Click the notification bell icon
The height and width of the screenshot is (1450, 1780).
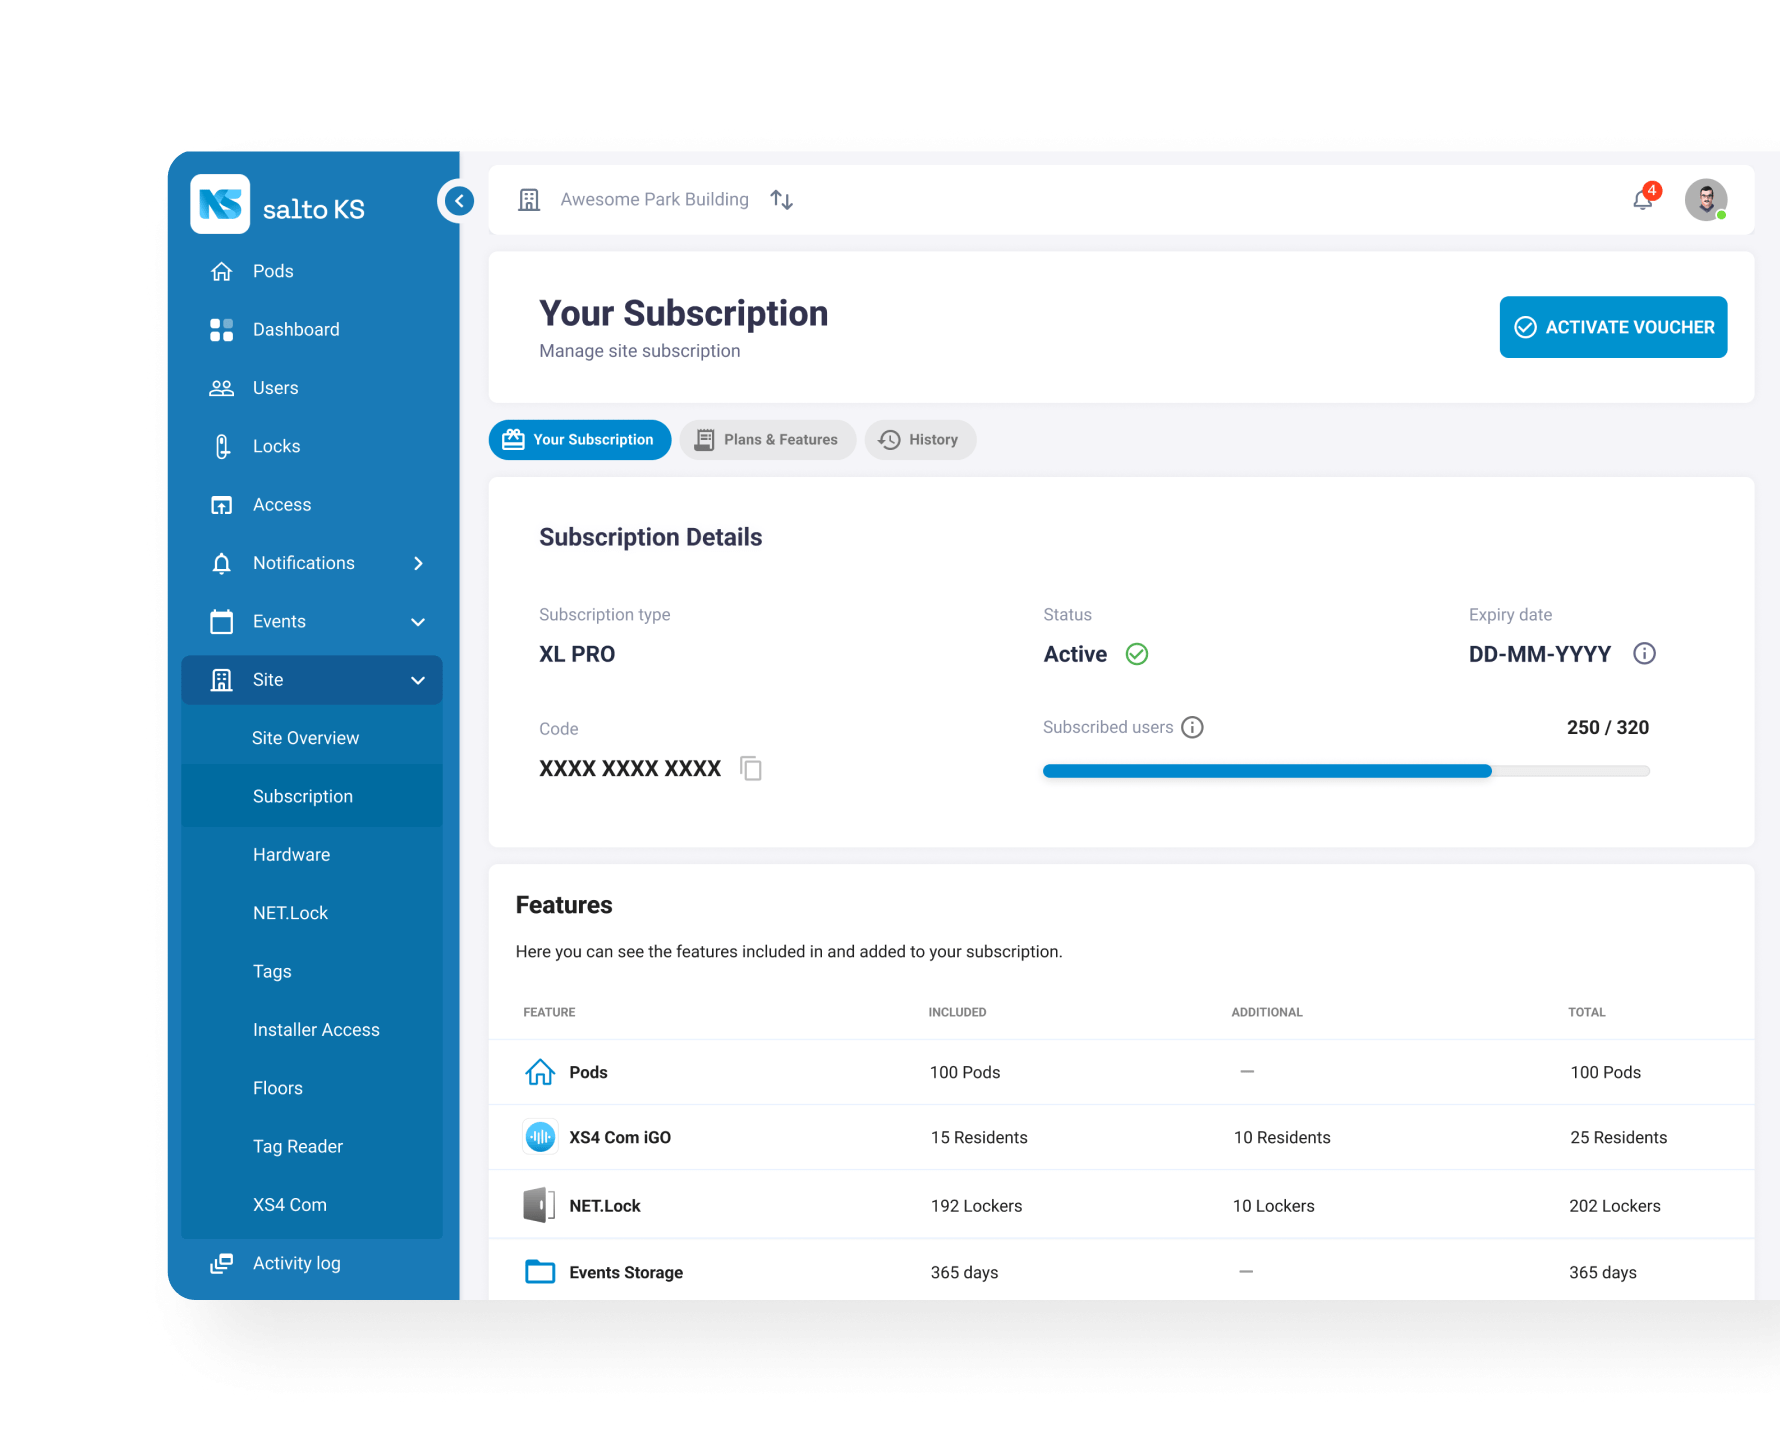coord(1642,200)
